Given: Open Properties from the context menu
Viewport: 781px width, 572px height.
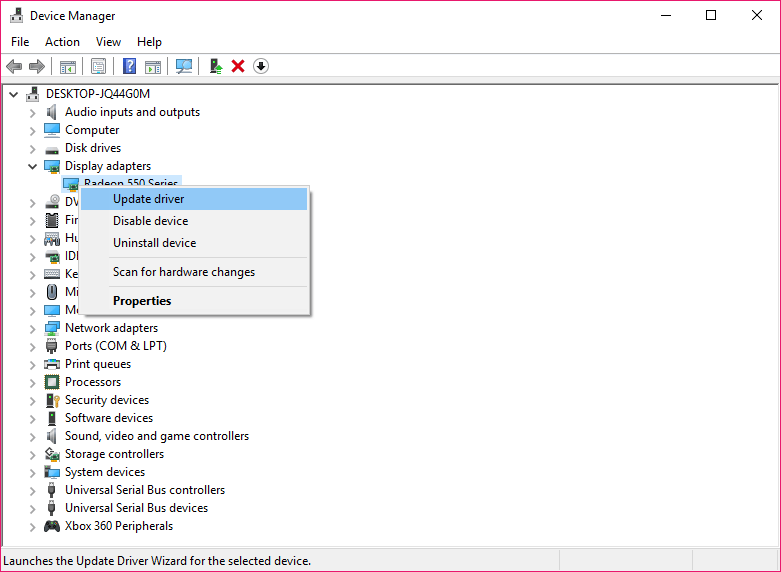Looking at the screenshot, I should [x=194, y=301].
